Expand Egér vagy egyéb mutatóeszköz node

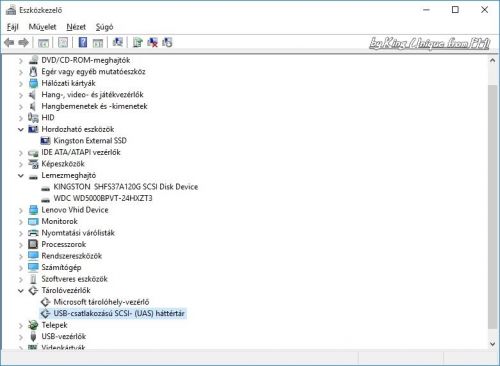[x=21, y=72]
